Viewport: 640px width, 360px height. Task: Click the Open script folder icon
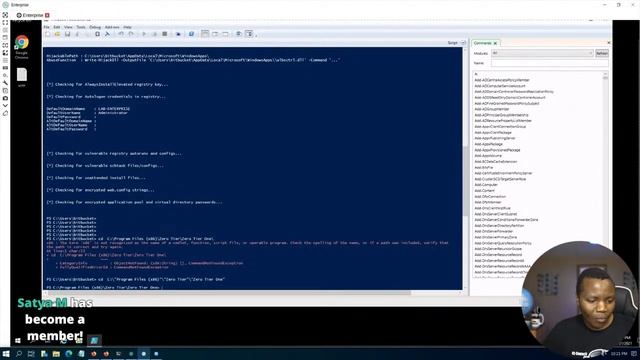[58, 34]
